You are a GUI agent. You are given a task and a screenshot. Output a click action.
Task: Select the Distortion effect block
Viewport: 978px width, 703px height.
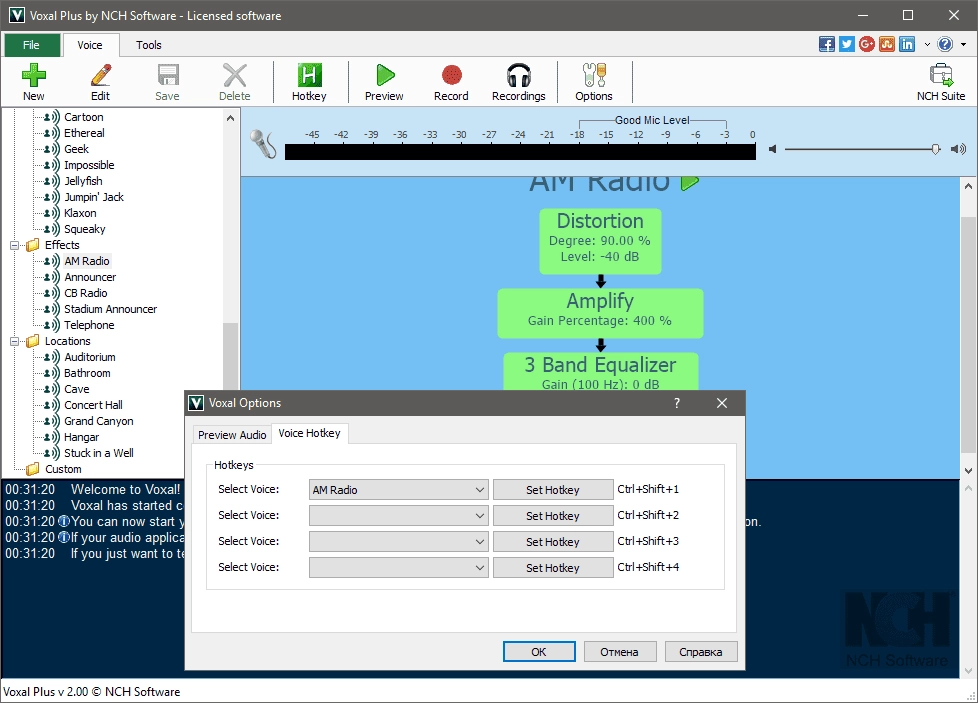[600, 241]
